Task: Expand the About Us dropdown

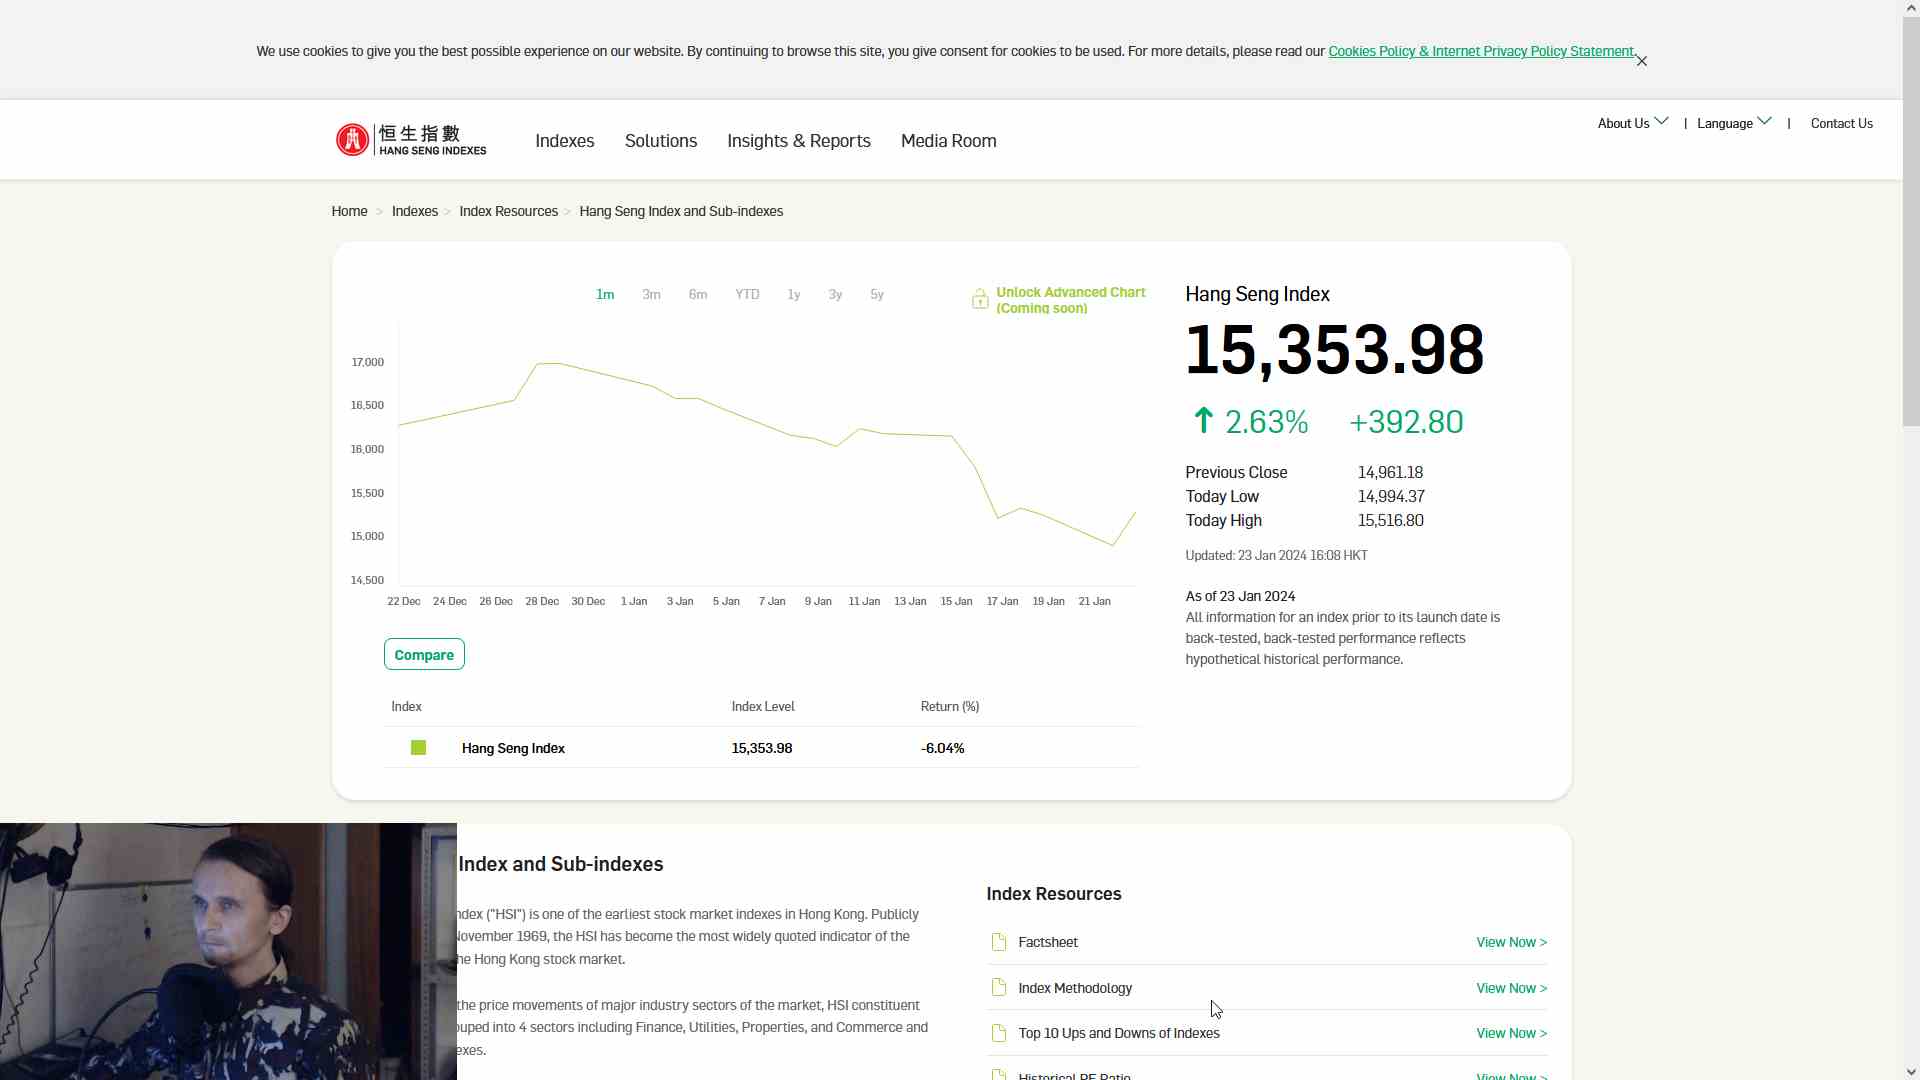Action: pos(1632,123)
